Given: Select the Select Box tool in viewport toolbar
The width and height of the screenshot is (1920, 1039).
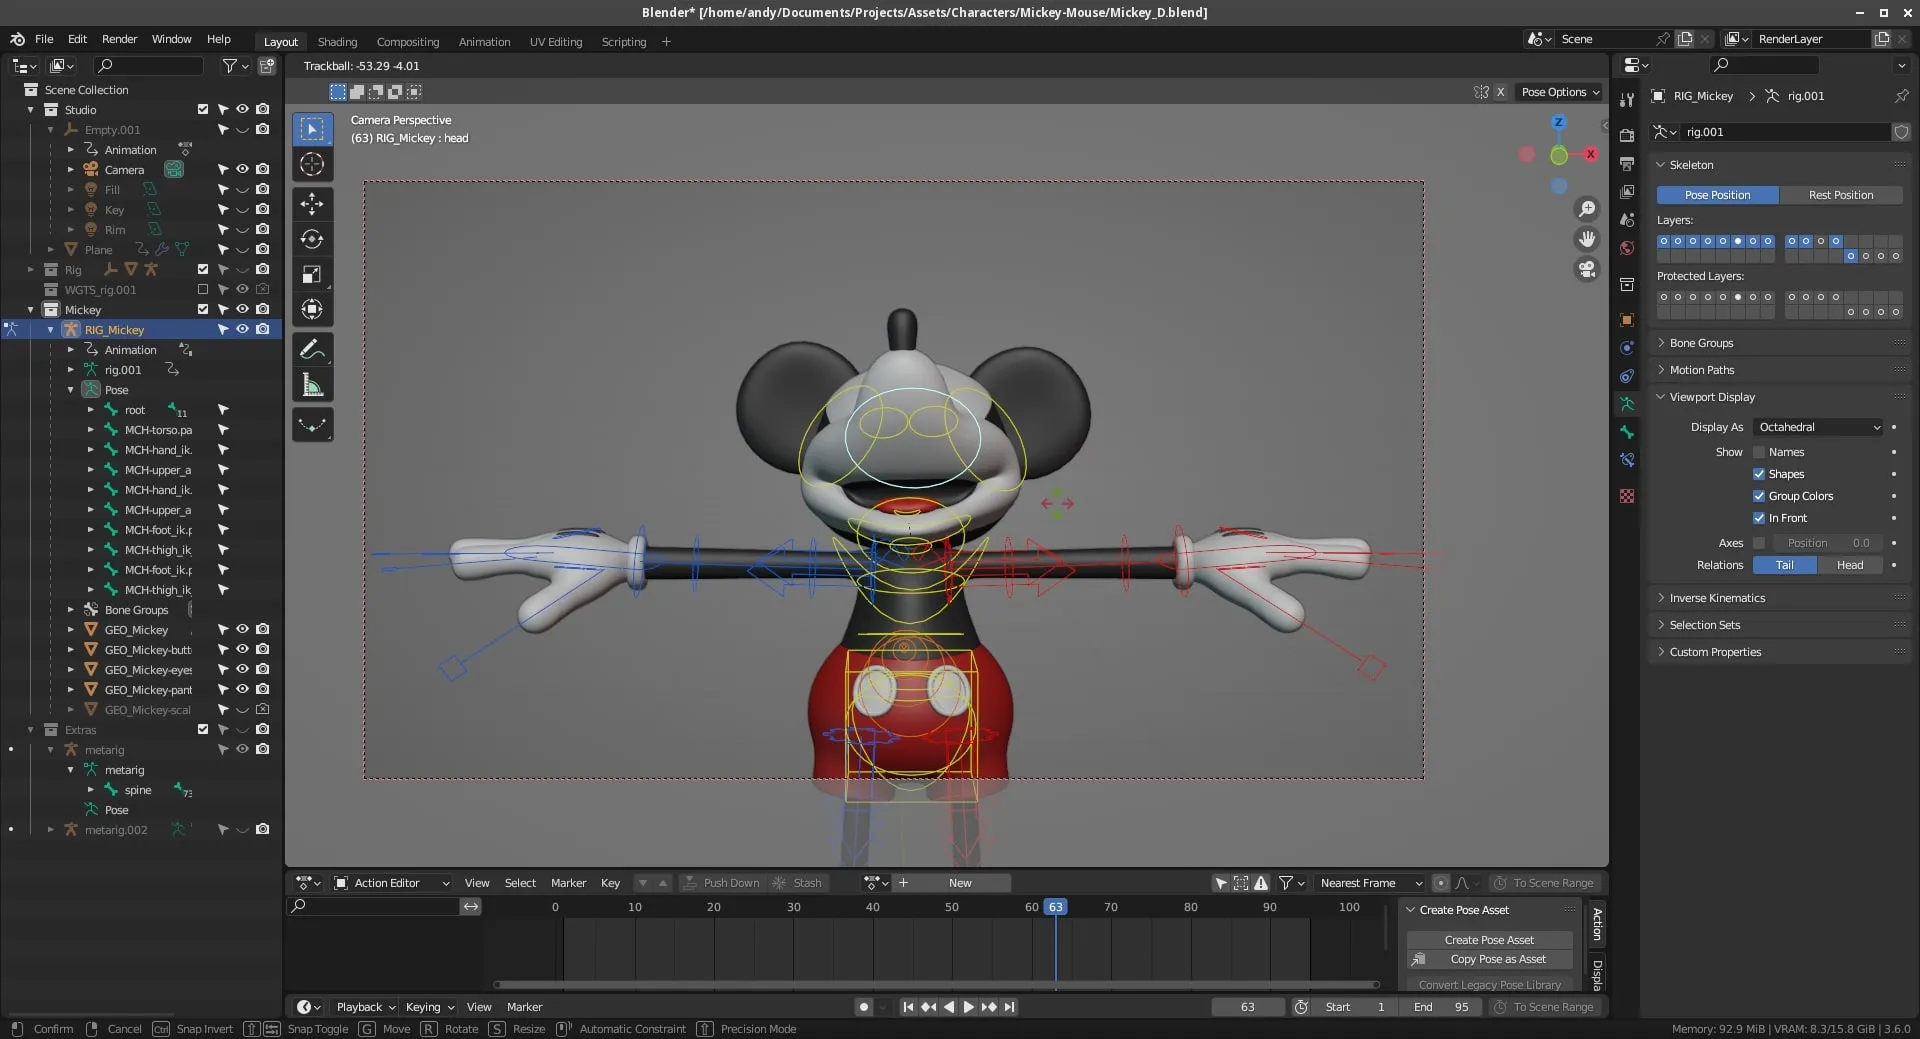Looking at the screenshot, I should (312, 129).
